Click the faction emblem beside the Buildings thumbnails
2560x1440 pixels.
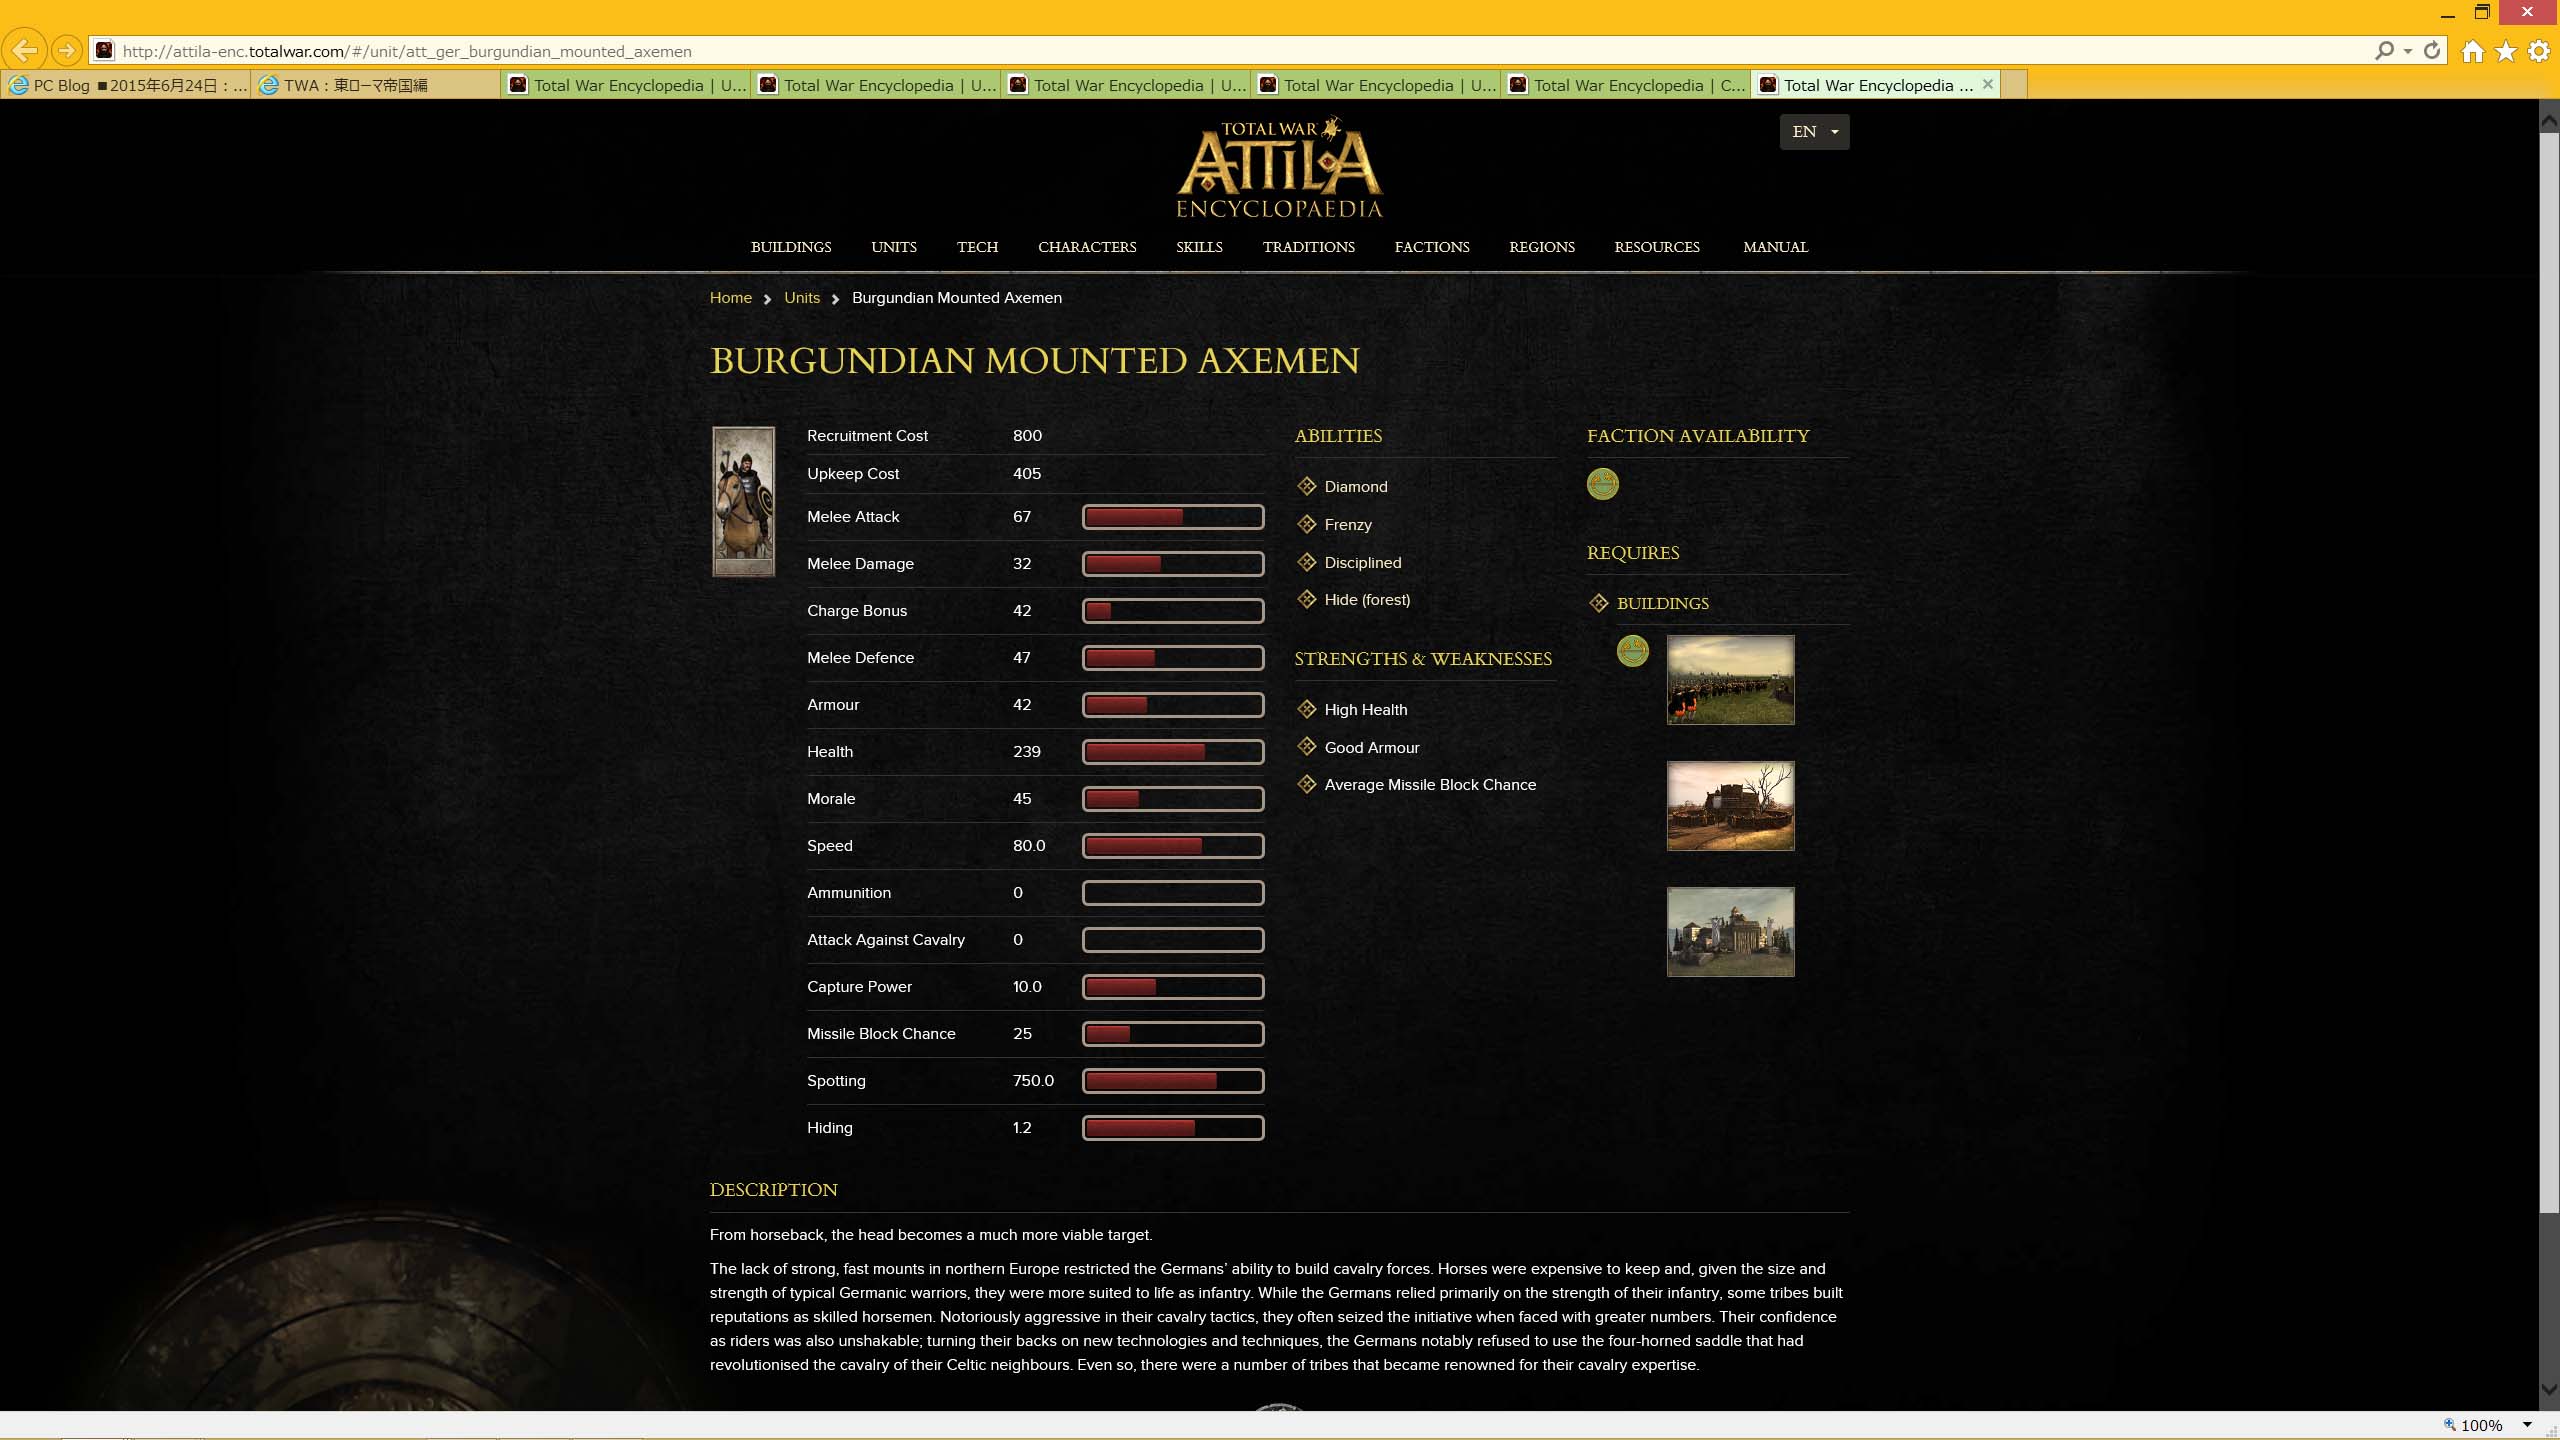click(x=1633, y=652)
